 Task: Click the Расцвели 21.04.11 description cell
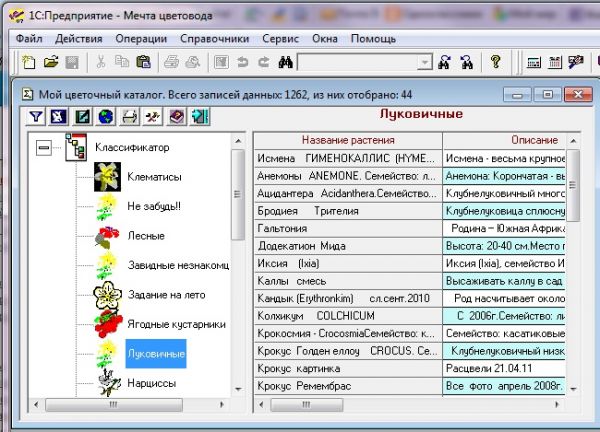(504, 368)
